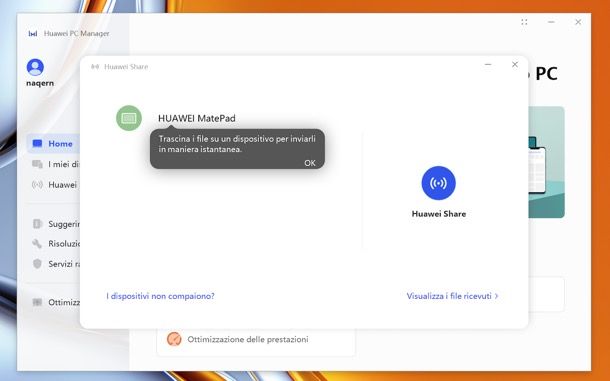Click the HUAWEI MatePad device name
Image resolution: width=610 pixels, height=381 pixels.
click(x=197, y=118)
